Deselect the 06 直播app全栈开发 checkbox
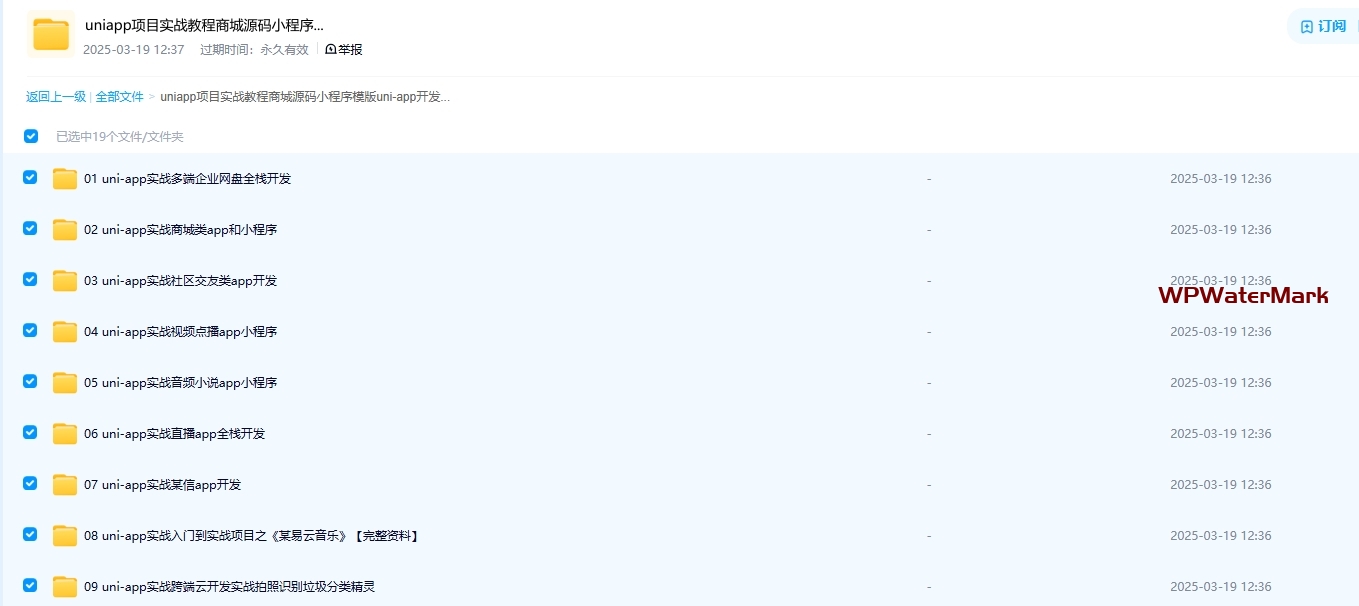 click(x=30, y=432)
